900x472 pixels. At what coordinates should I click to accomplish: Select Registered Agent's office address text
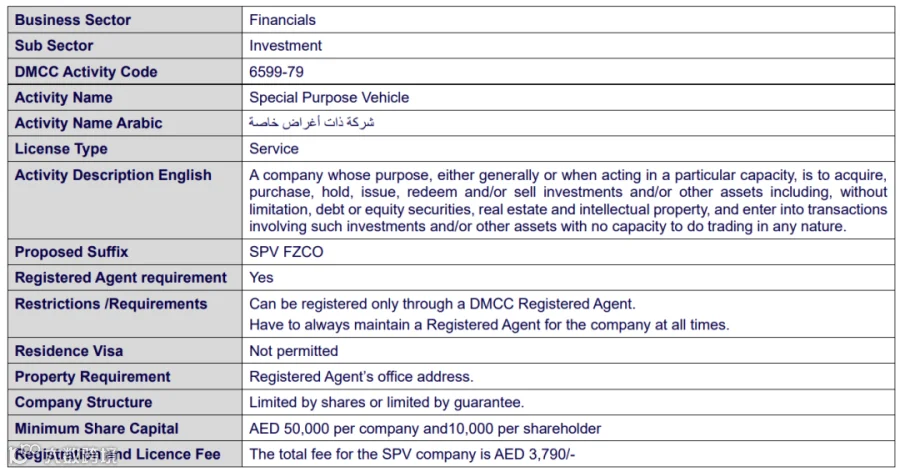(361, 377)
